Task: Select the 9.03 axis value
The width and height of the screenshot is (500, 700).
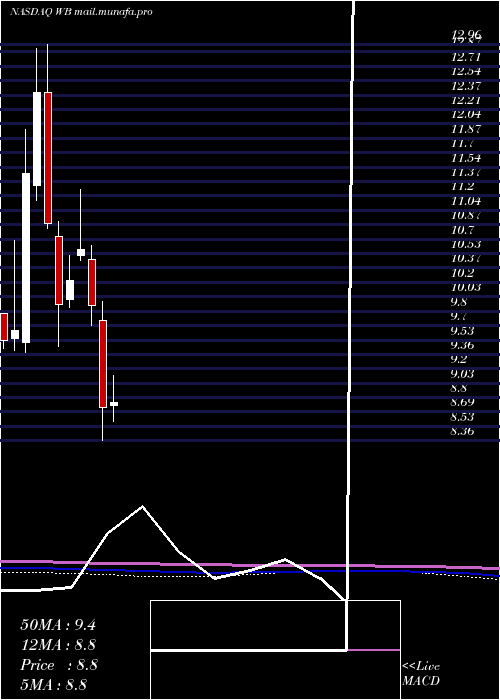Action: coord(463,374)
